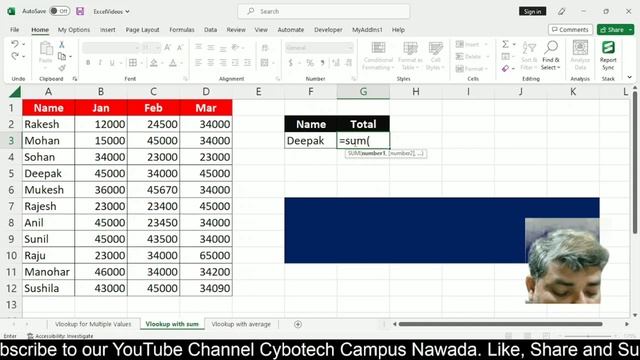Collapse the ribbon with chevron
The image size is (640, 360).
(x=629, y=77)
